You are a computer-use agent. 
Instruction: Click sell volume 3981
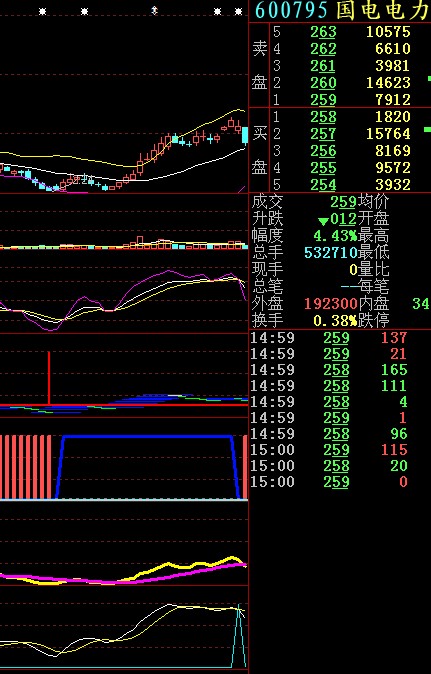(x=393, y=66)
